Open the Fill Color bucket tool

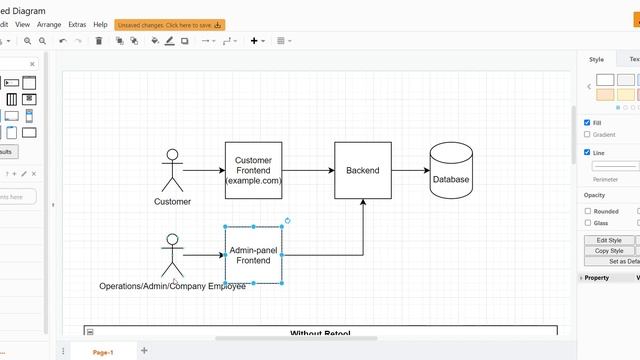[x=155, y=40]
